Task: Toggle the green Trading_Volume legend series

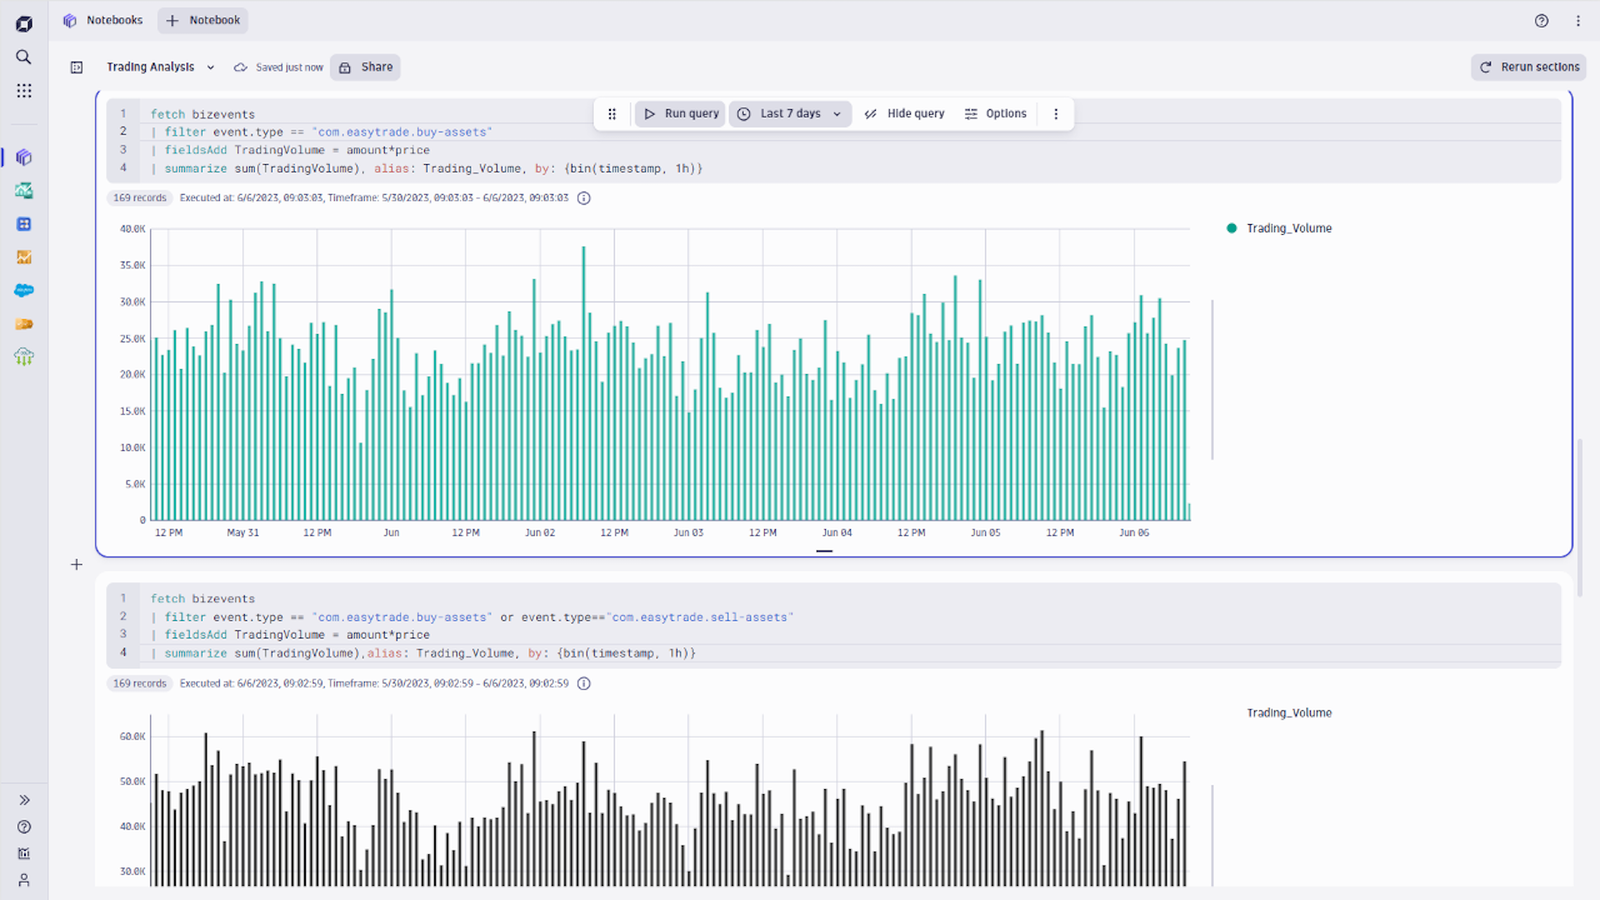Action: [x=1279, y=228]
